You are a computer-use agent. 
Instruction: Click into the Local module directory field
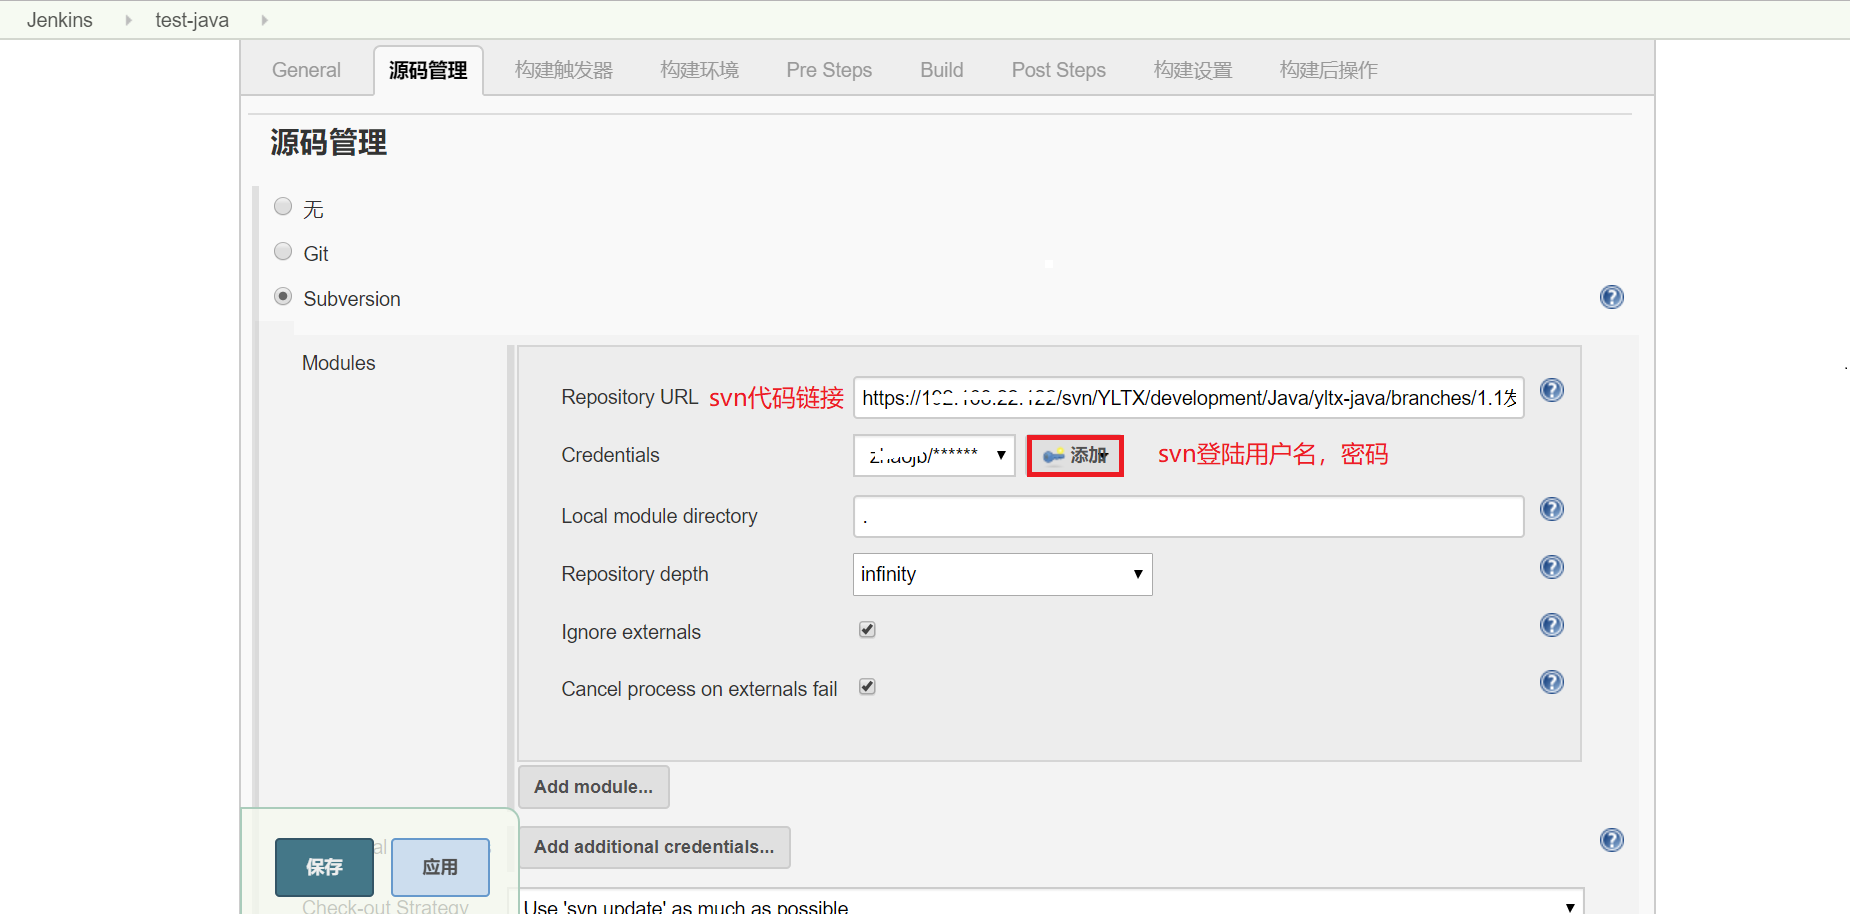[x=1188, y=516]
